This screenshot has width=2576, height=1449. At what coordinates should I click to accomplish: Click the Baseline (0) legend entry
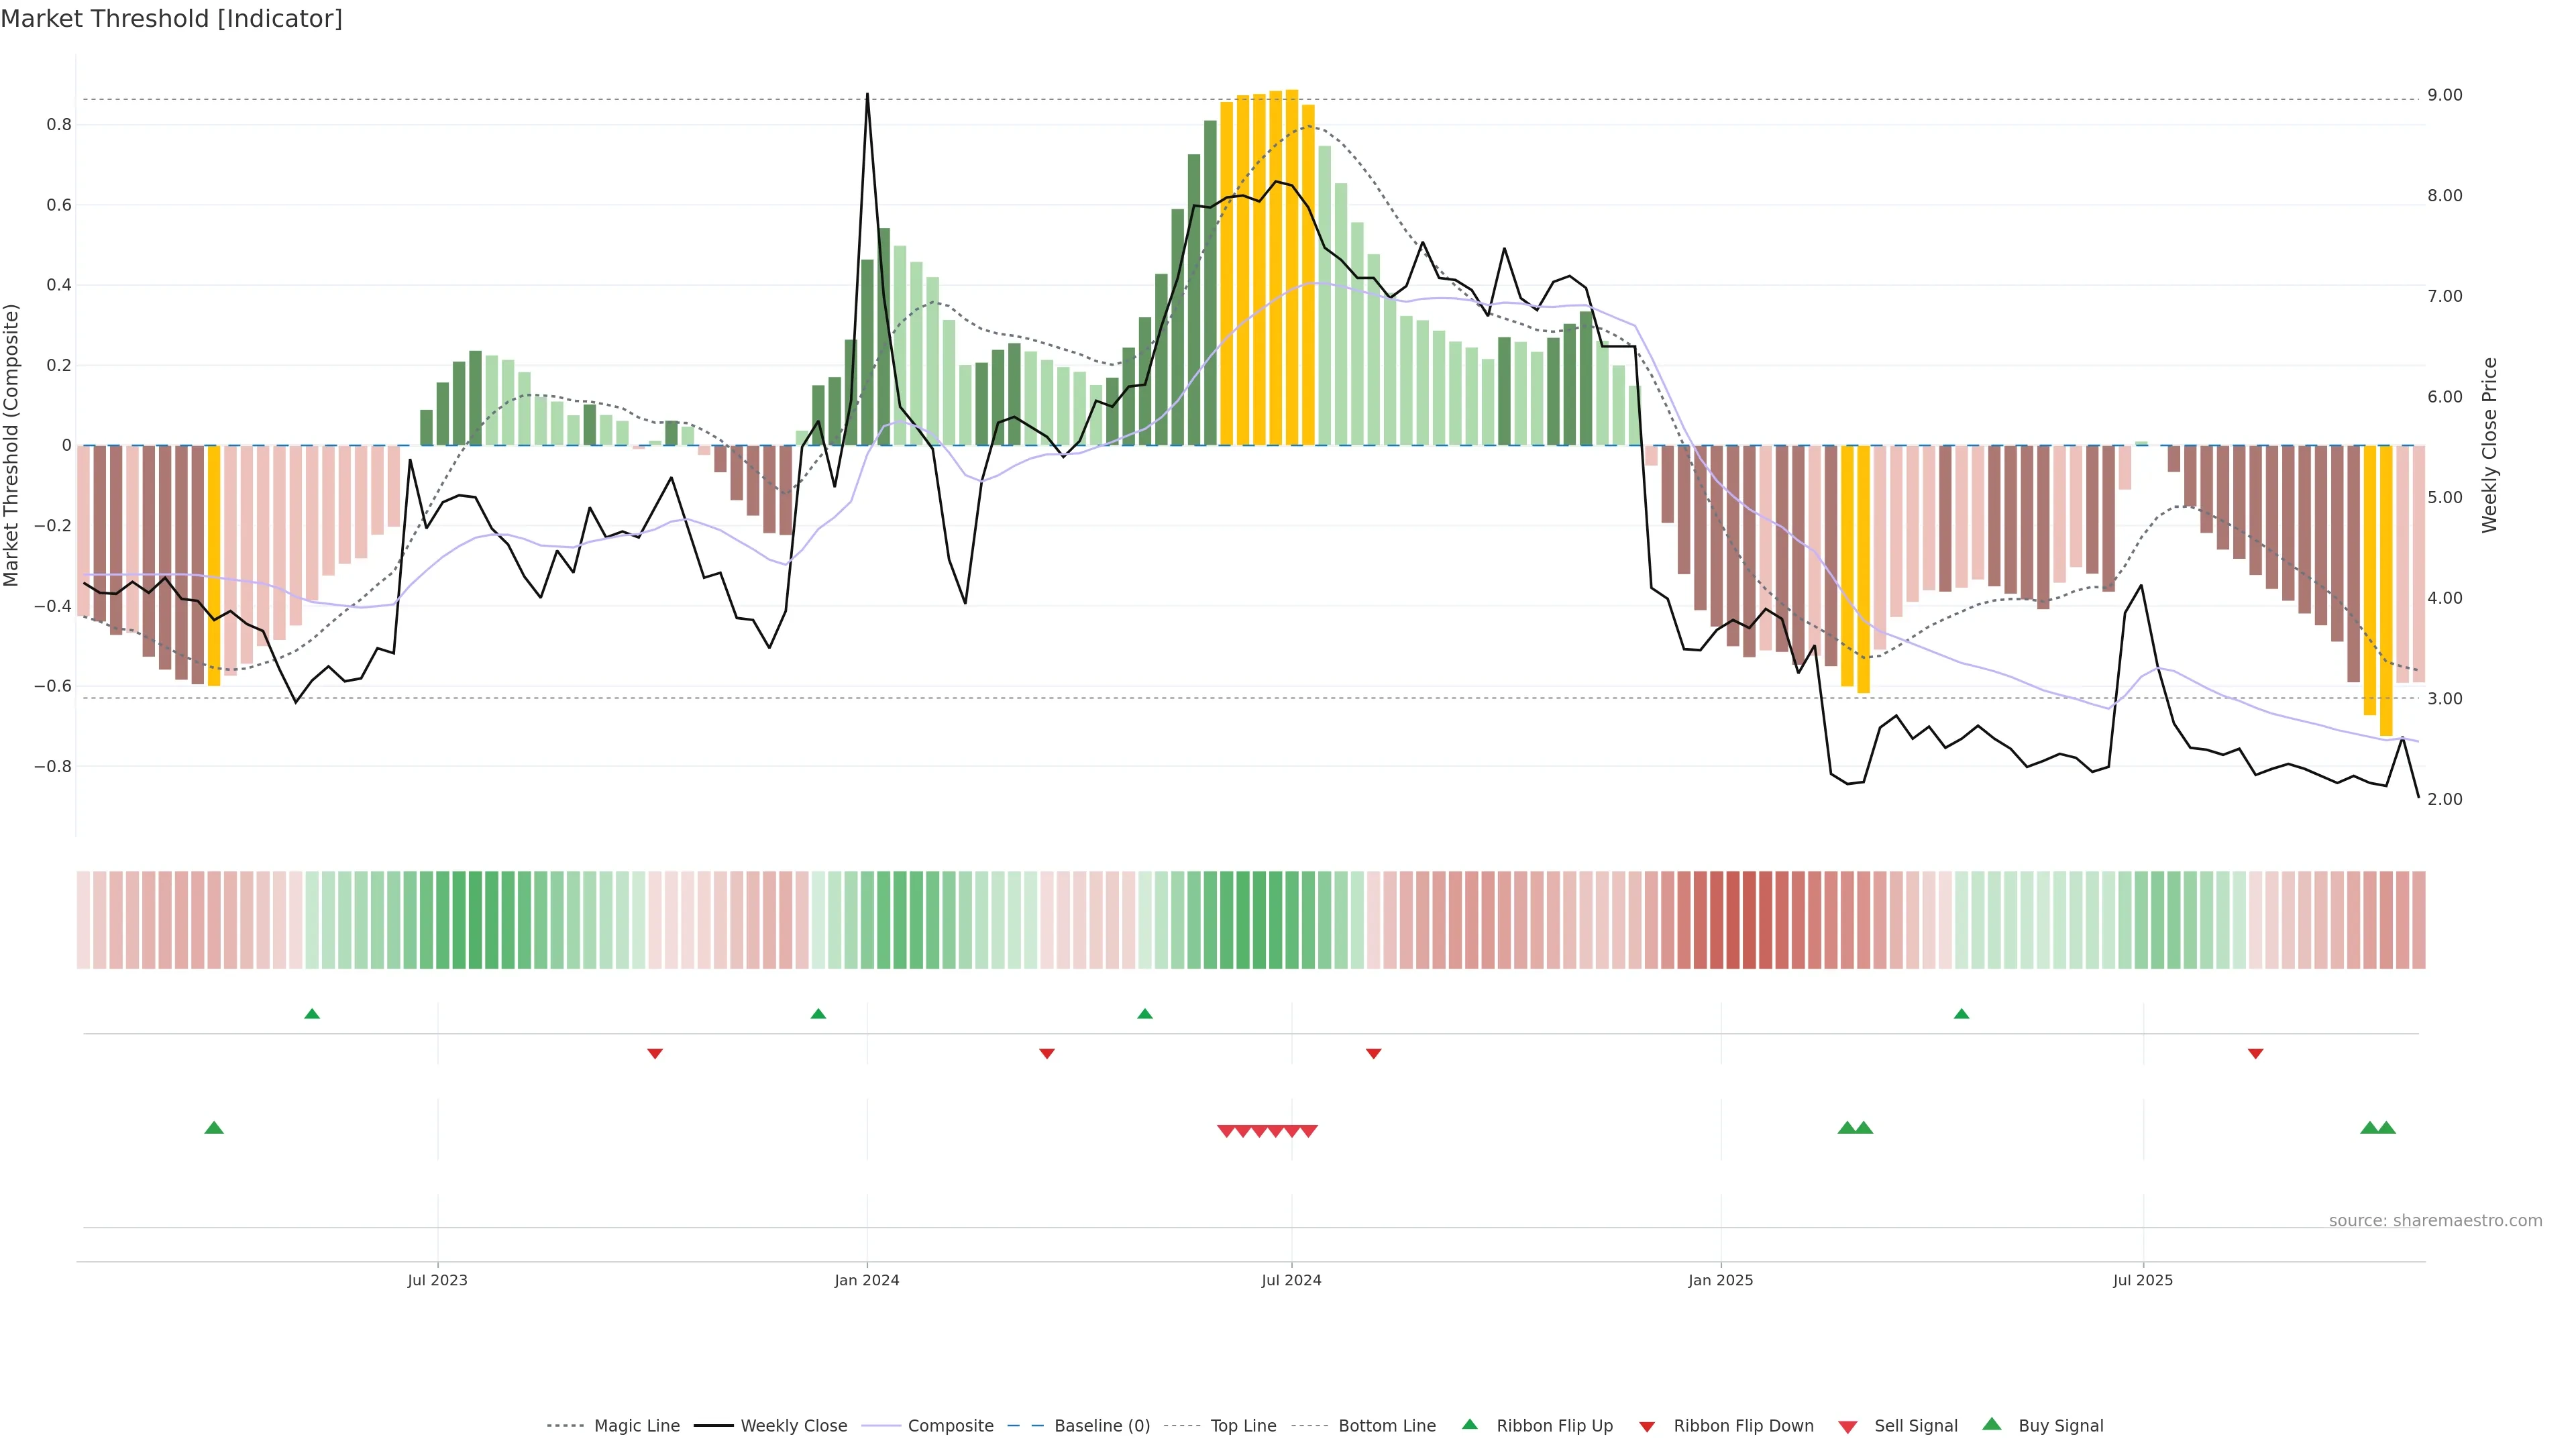[1101, 1426]
